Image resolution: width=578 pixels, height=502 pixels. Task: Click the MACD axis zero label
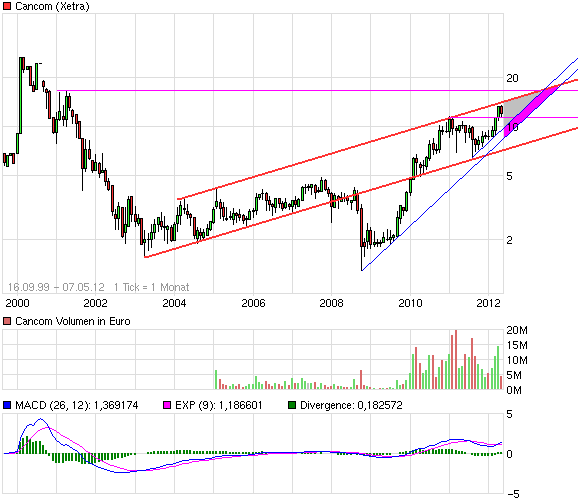(509, 454)
